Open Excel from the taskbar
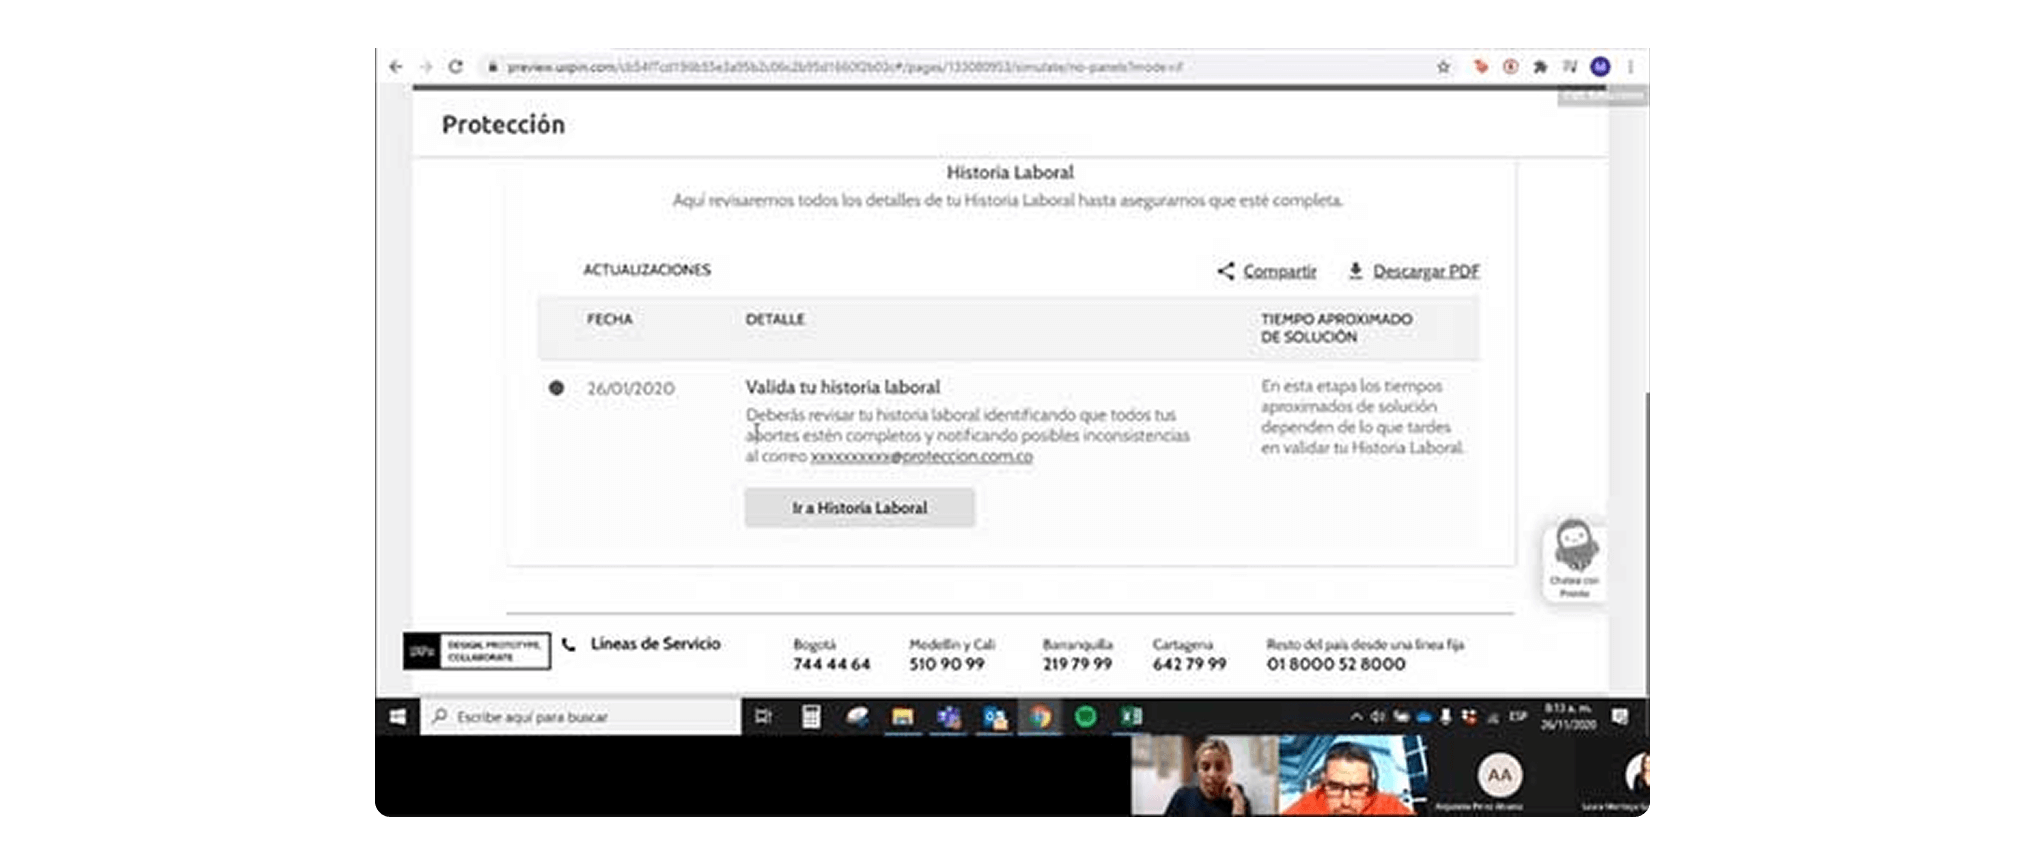Screen dimensions: 2026x865 point(1131,717)
